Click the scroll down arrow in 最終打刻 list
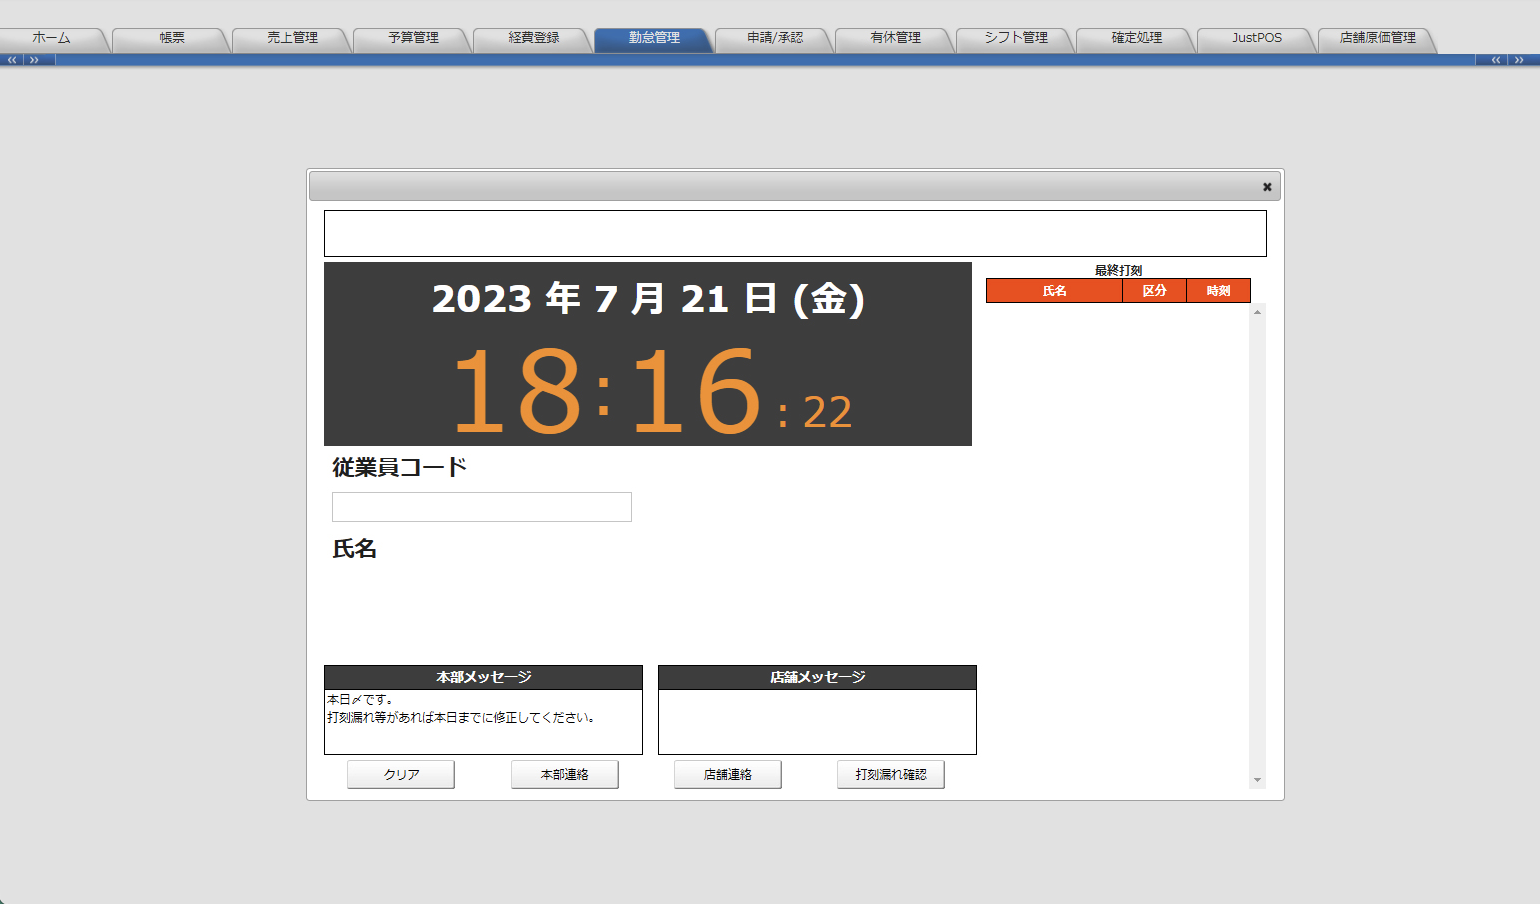The height and width of the screenshot is (904, 1540). (x=1257, y=780)
